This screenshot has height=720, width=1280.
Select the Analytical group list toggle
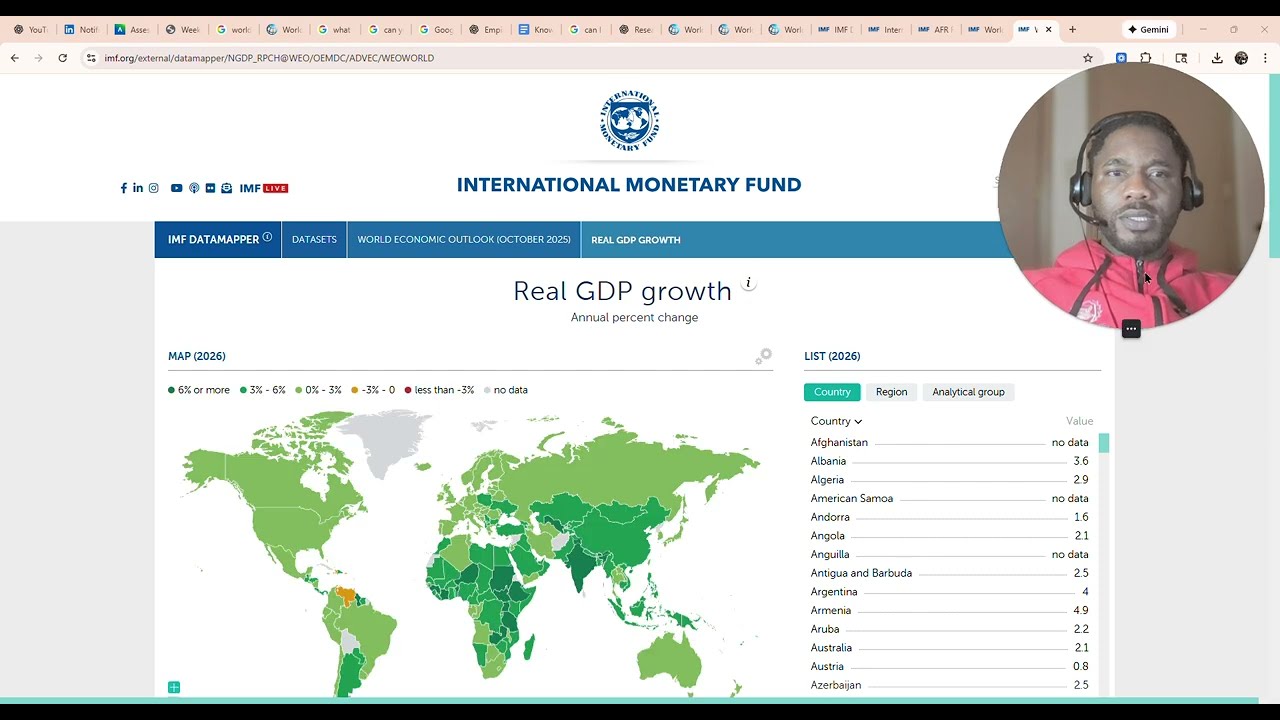[968, 392]
